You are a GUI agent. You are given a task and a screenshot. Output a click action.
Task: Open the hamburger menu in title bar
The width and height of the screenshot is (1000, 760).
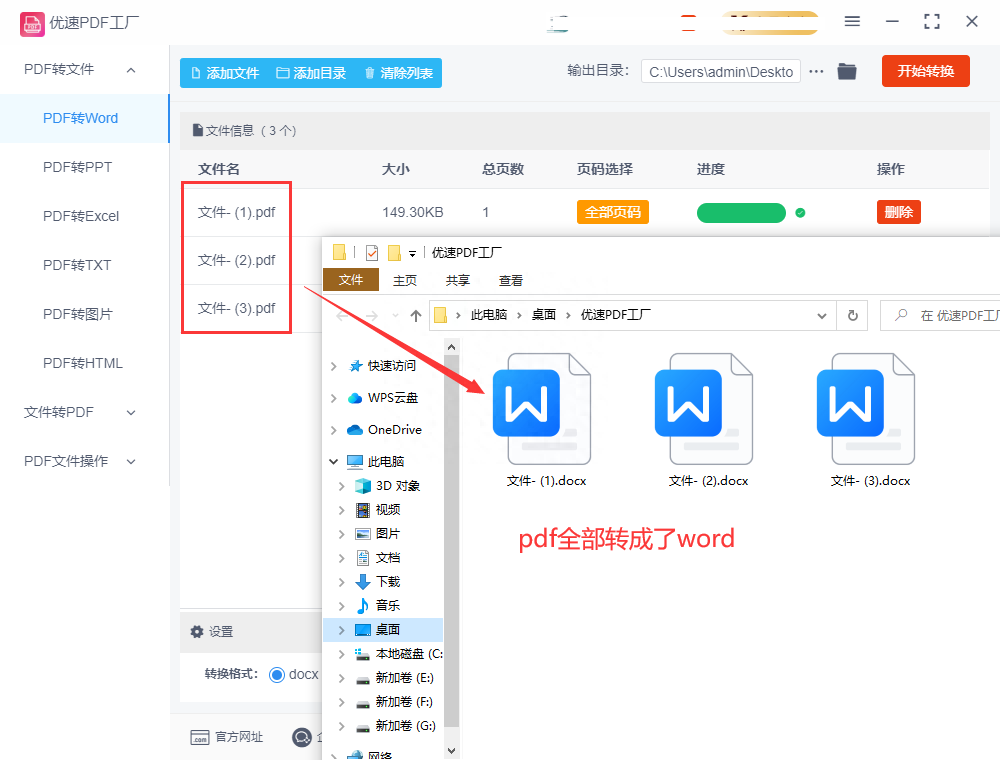852,21
